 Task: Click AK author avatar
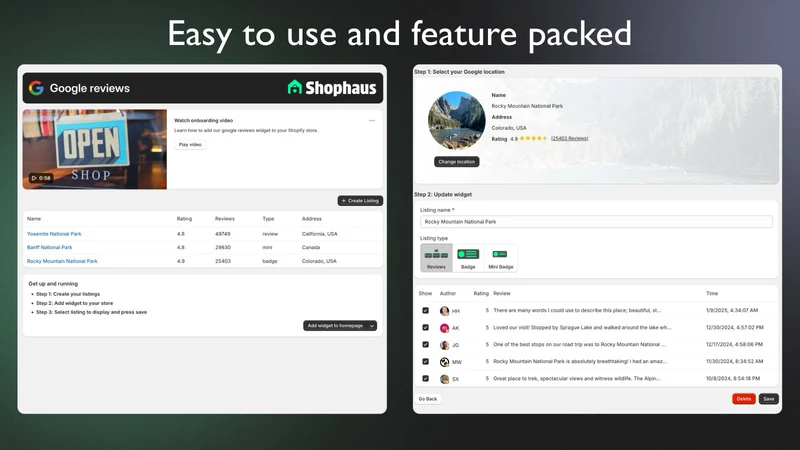pyautogui.click(x=444, y=328)
